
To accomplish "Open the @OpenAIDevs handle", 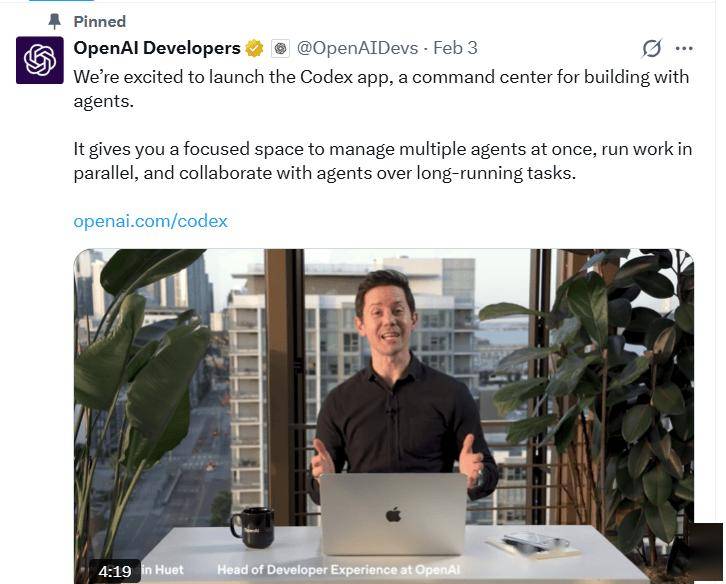I will point(357,48).
